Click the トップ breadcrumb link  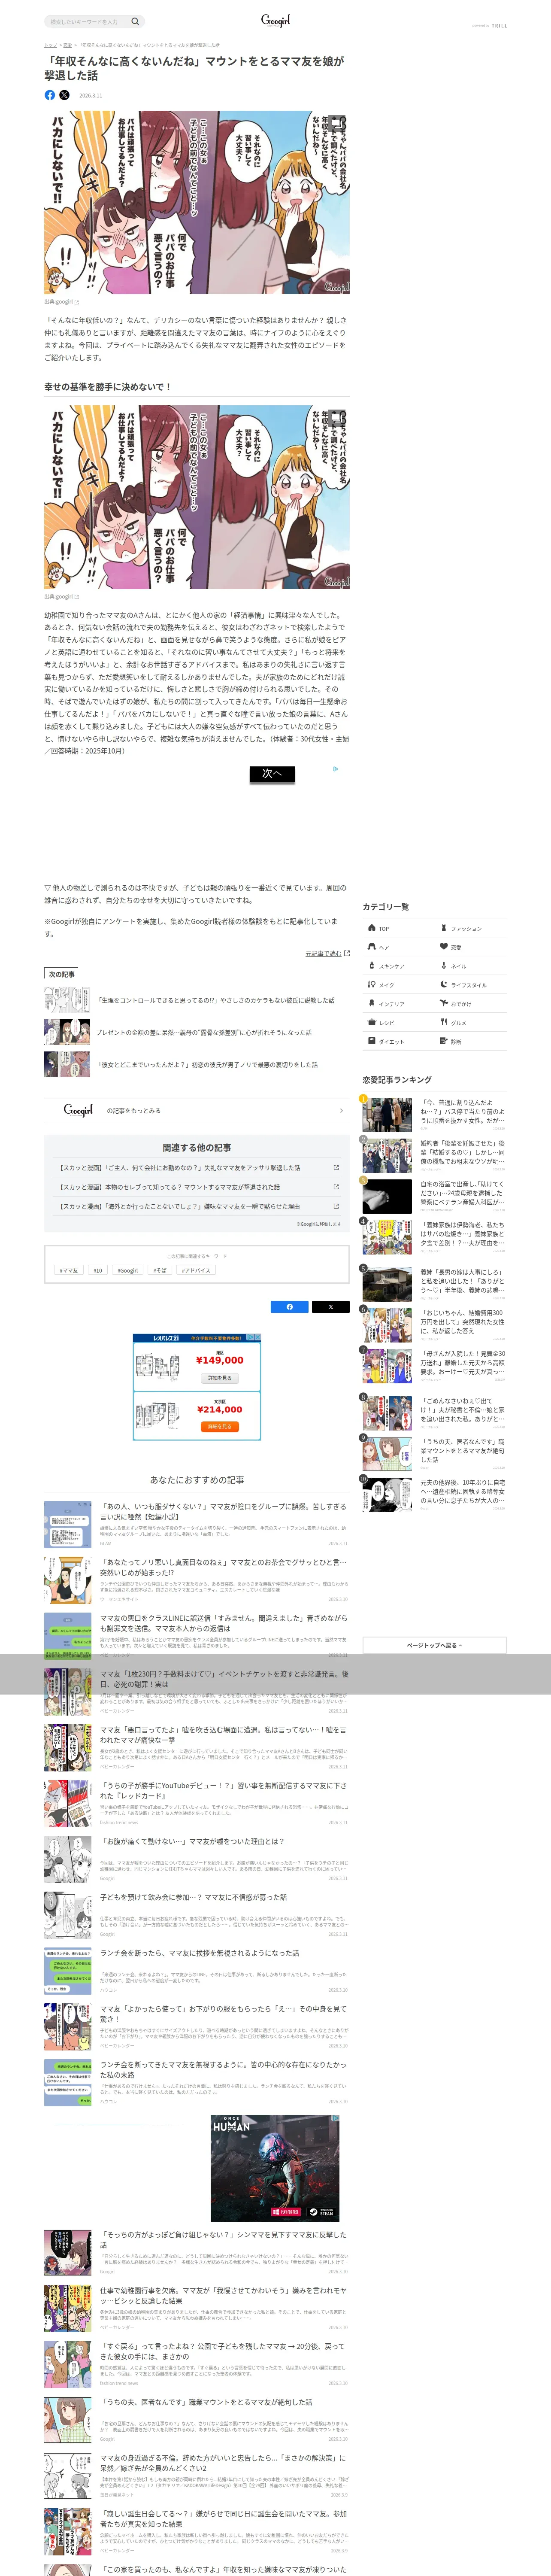click(50, 45)
